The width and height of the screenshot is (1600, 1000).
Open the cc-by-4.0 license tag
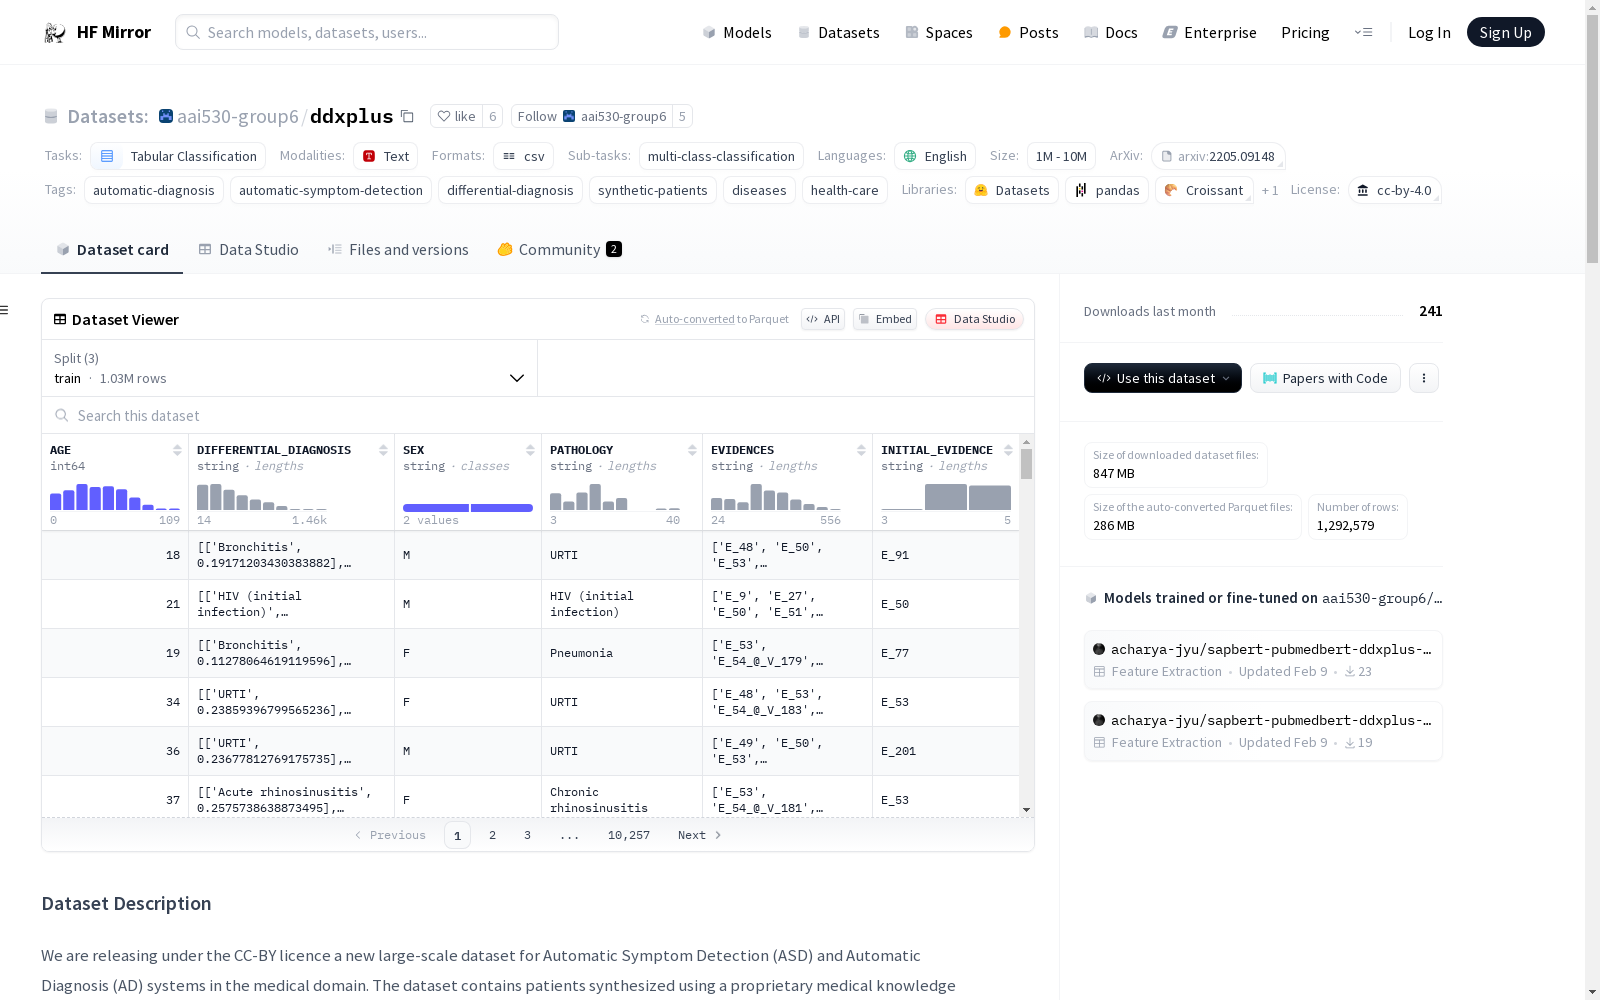pos(1394,190)
